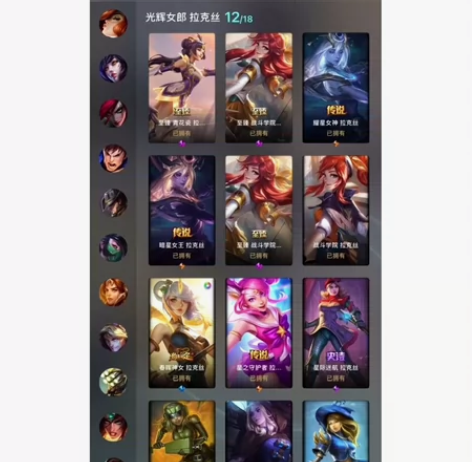Screen dimensions: 472x462
Task: Click the purple gem under the porcelain Lux card
Action: point(182,144)
